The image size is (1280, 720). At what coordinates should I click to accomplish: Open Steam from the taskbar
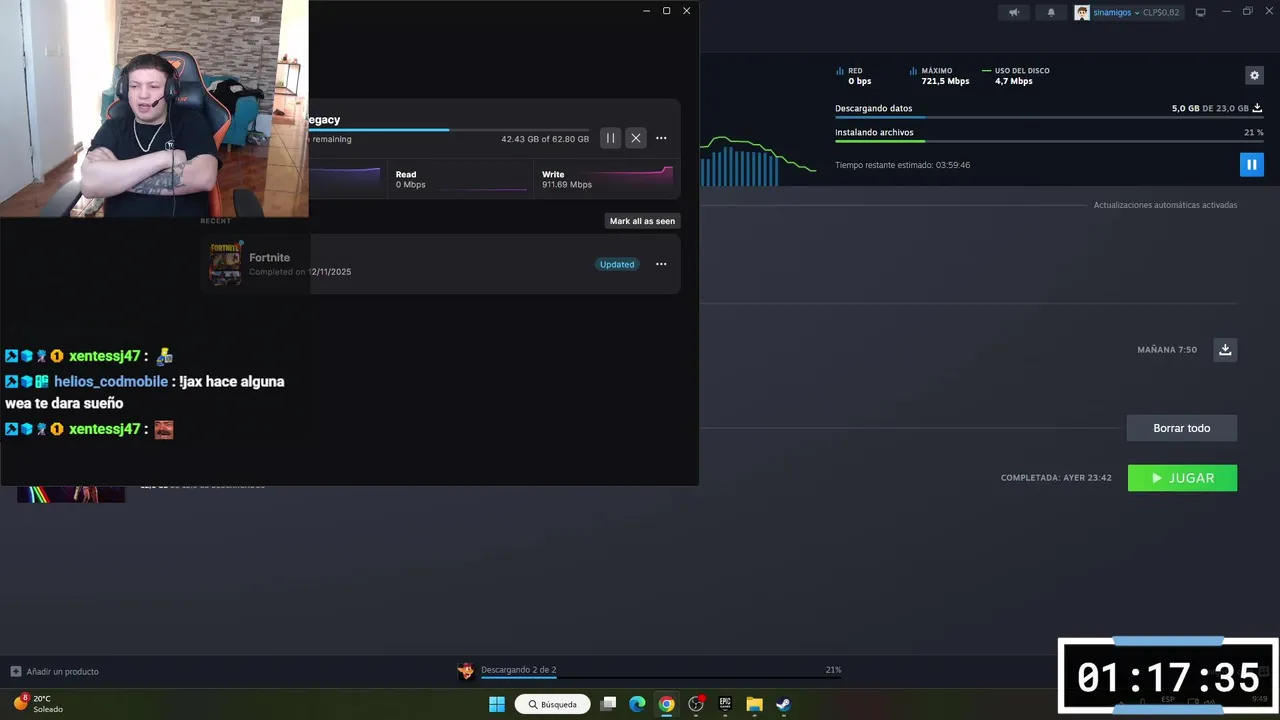tap(783, 704)
